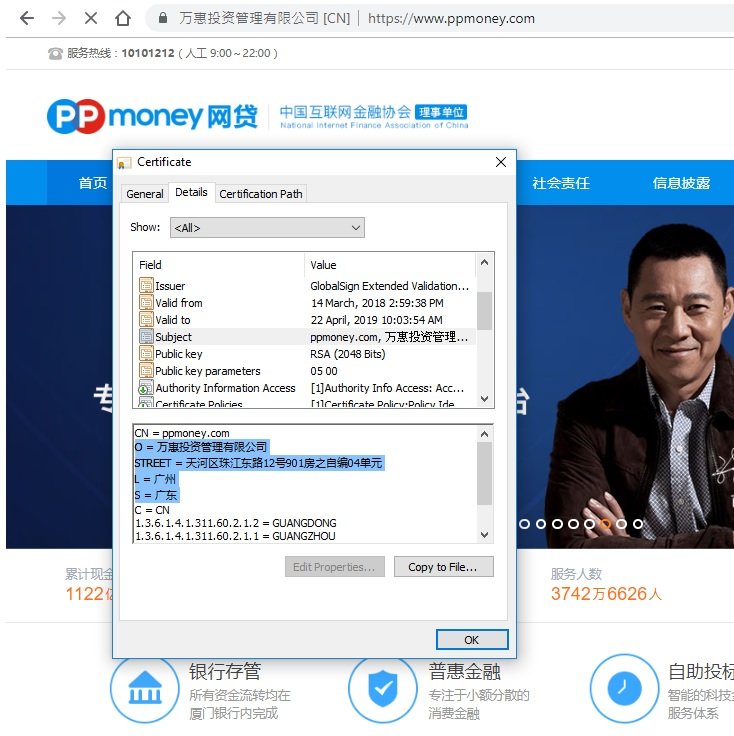Viewport: 734px width, 736px height.
Task: Select the Valid from field icon
Action: (146, 302)
